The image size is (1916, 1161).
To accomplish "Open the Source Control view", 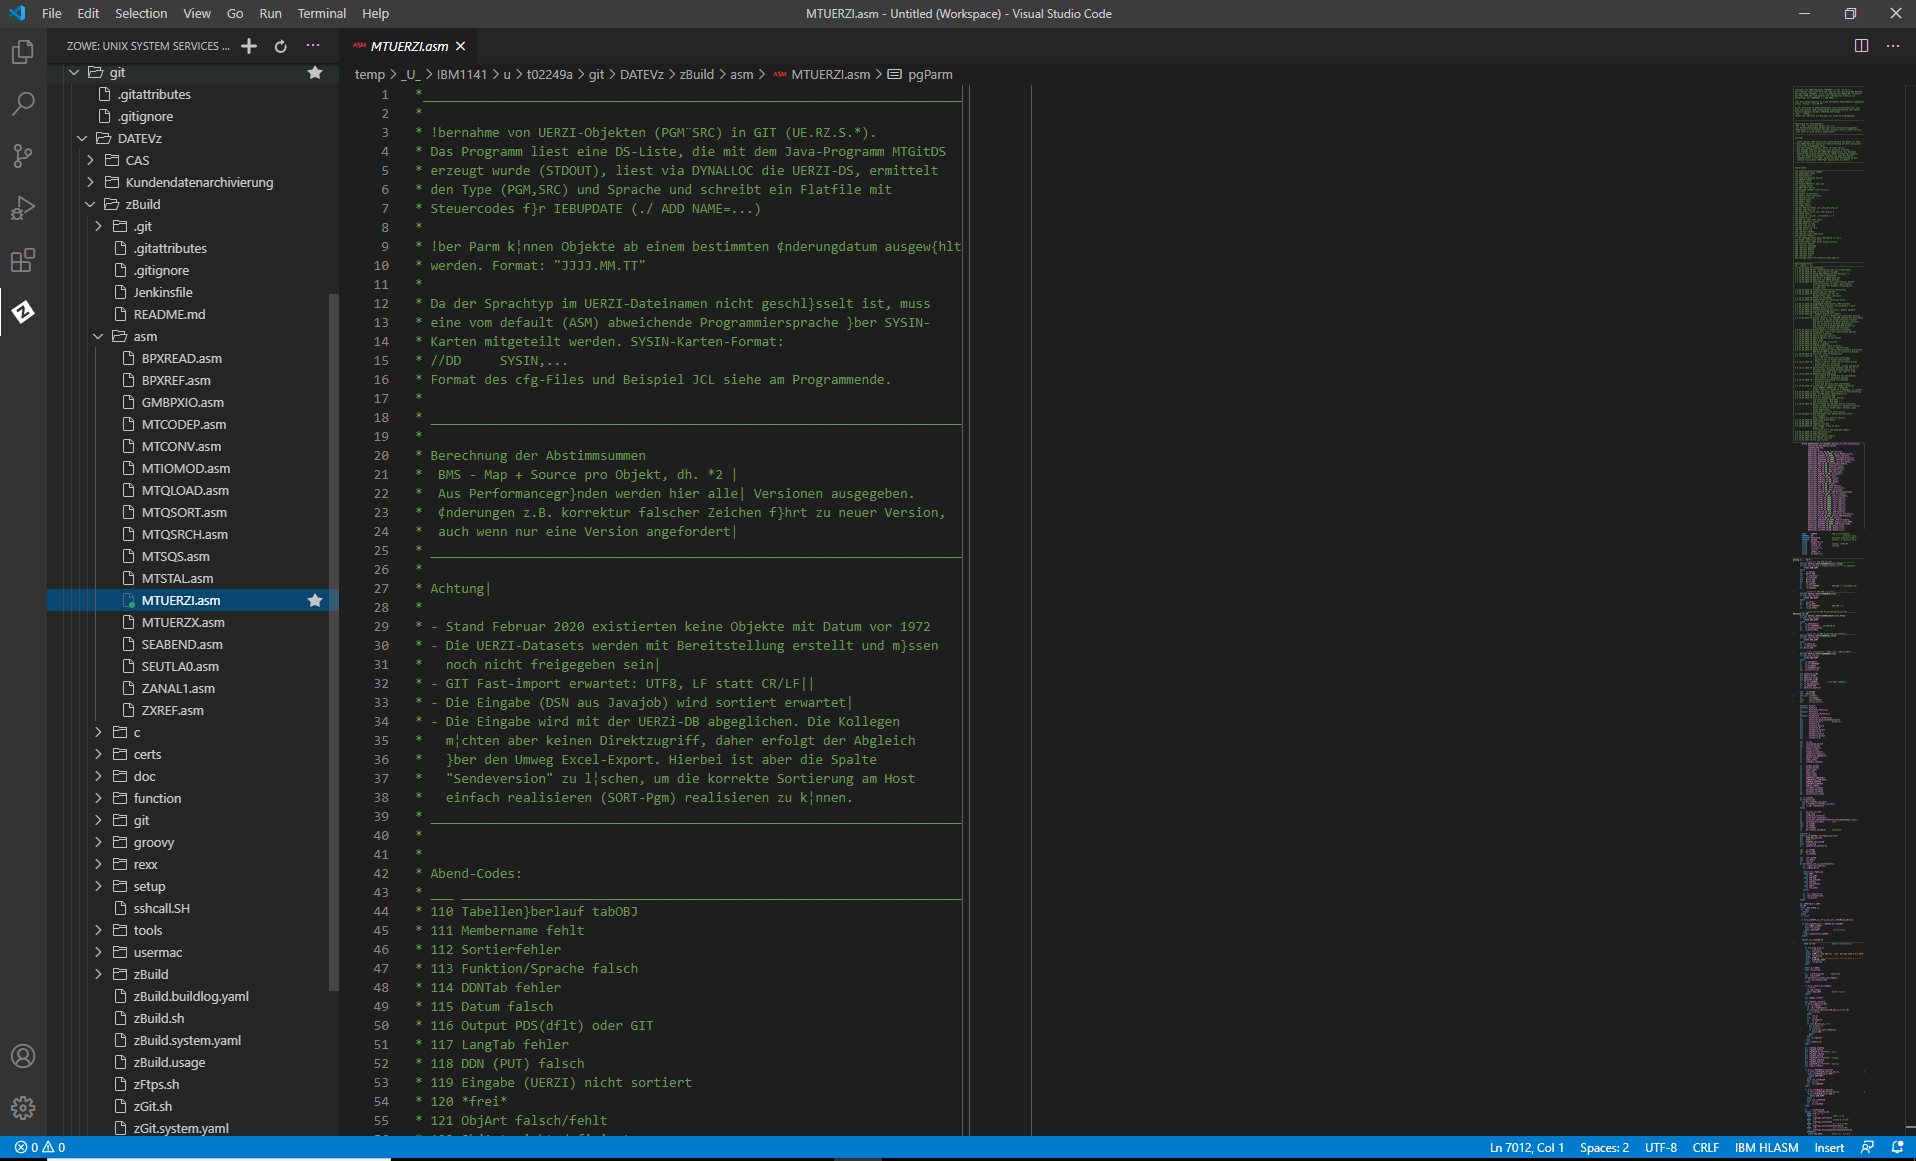I will pos(23,155).
